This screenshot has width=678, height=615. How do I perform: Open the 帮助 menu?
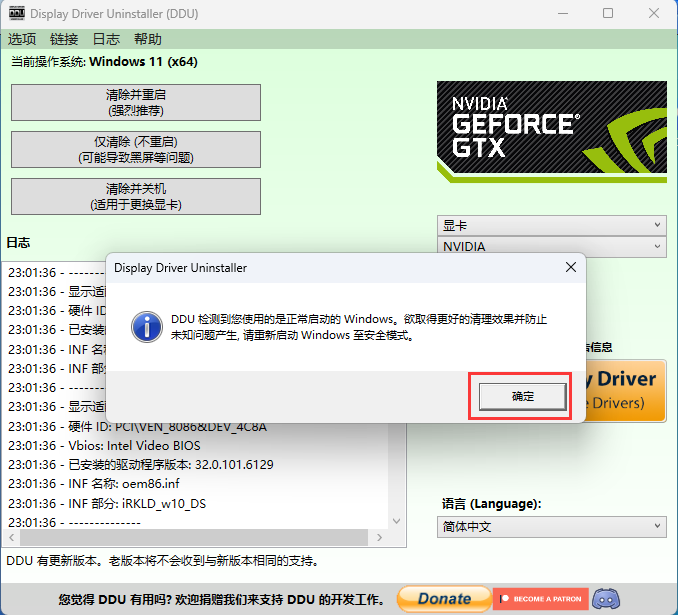tap(147, 39)
